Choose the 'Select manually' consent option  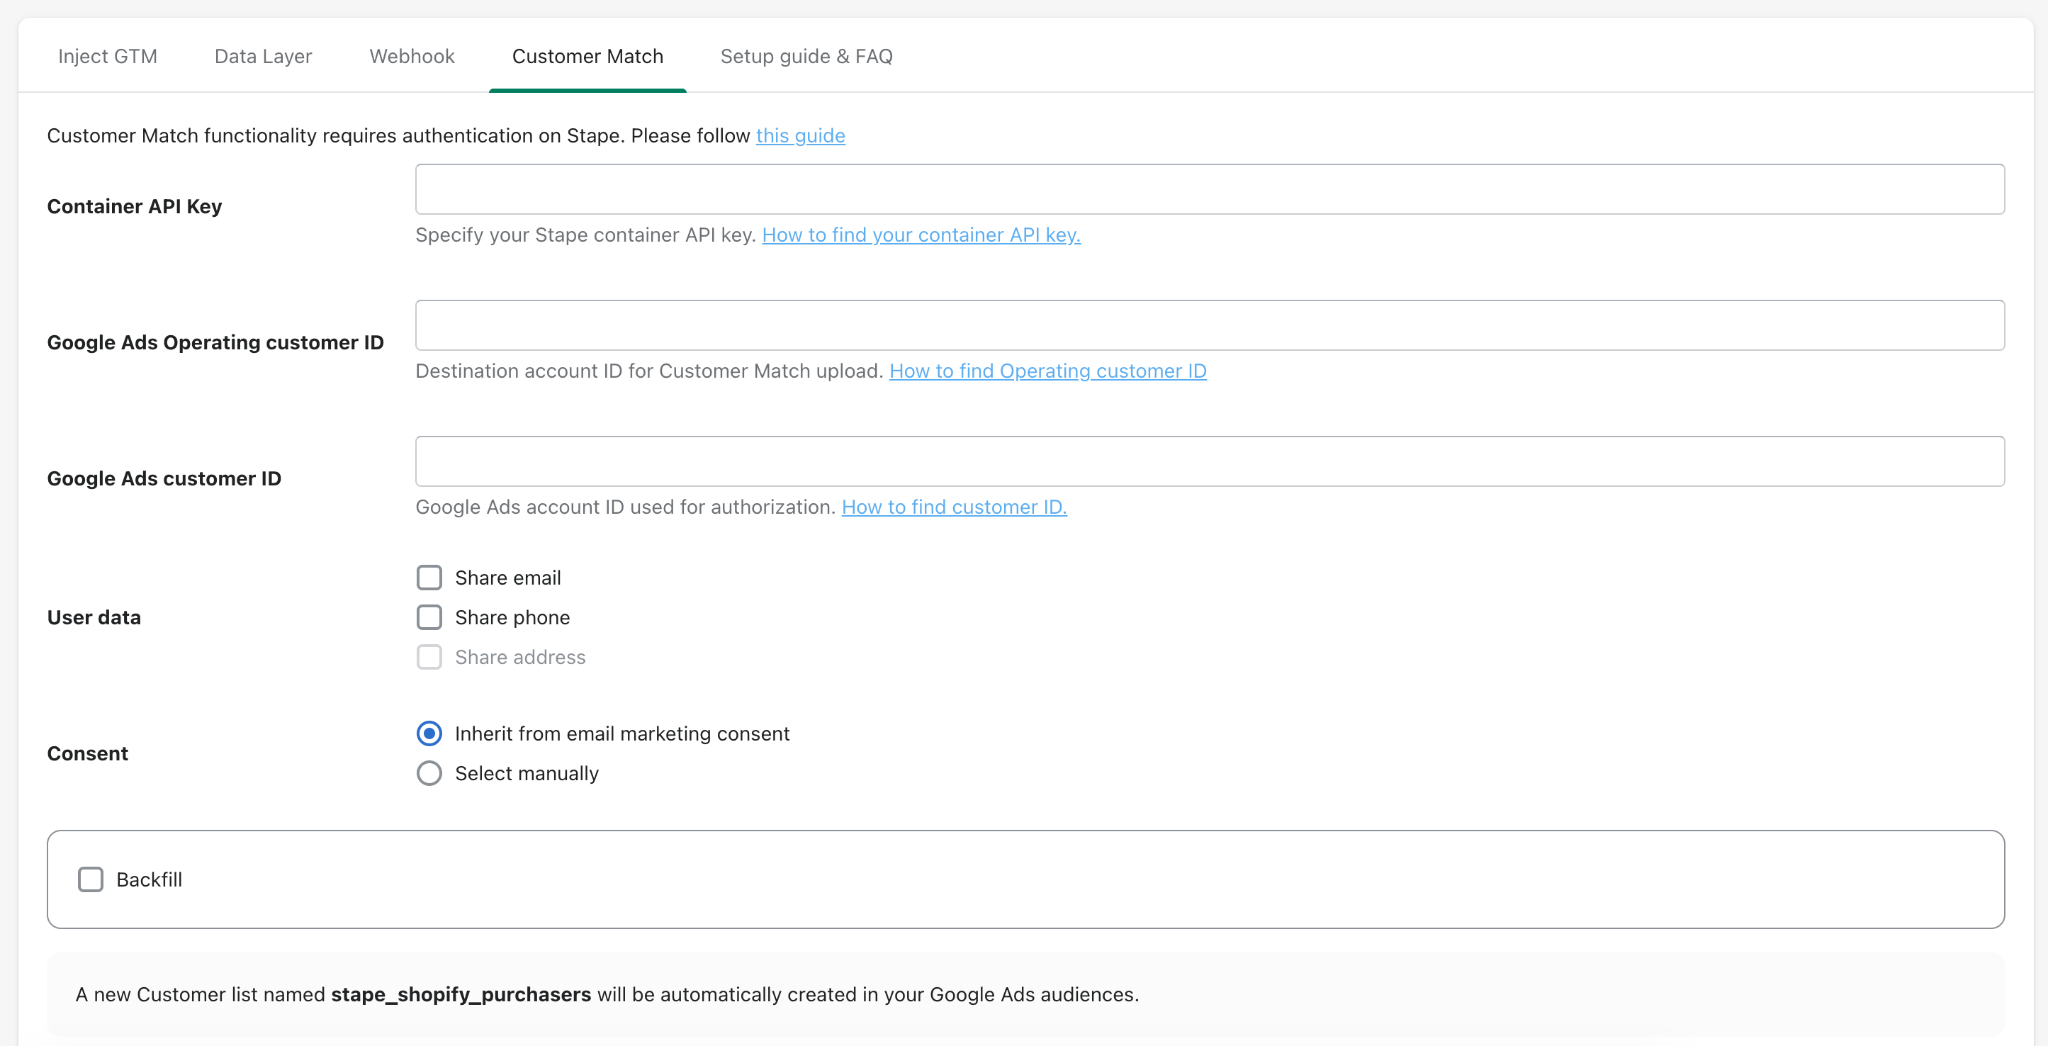[x=429, y=773]
